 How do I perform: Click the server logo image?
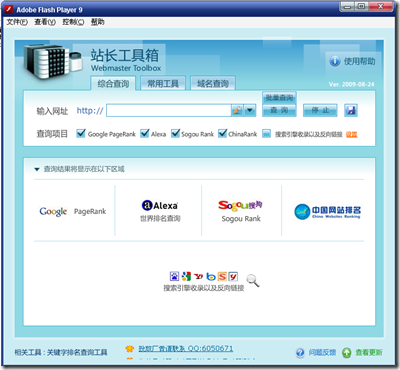point(53,61)
